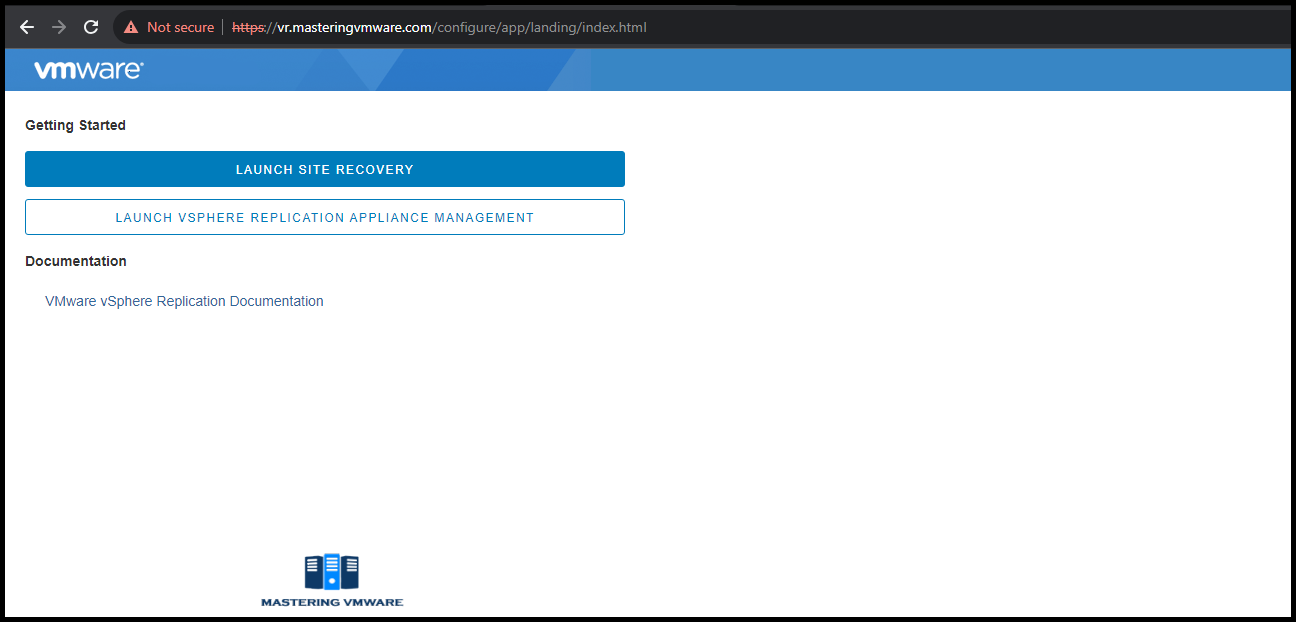Click the browser forward arrow
The height and width of the screenshot is (622, 1296).
tap(58, 27)
